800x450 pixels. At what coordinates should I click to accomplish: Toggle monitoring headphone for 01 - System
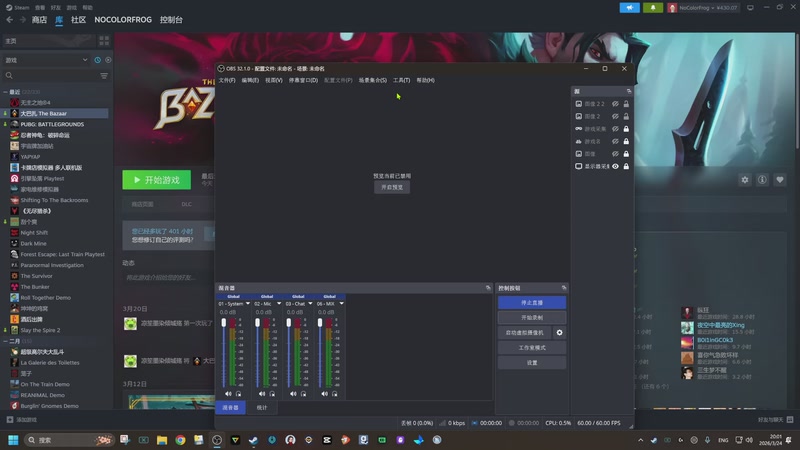coord(238,394)
